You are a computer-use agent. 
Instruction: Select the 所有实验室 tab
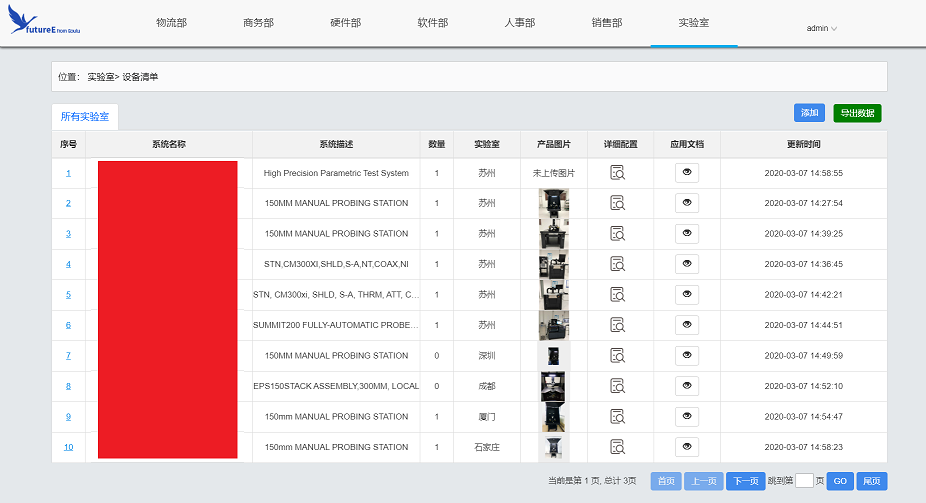pos(85,117)
